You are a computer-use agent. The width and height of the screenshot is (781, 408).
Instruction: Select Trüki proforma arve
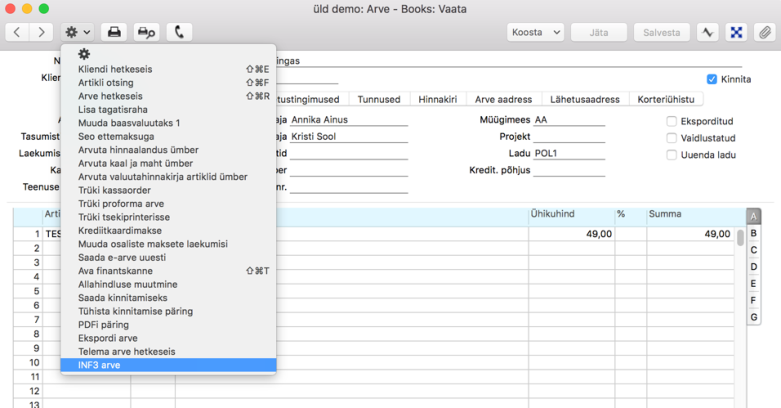point(168,204)
